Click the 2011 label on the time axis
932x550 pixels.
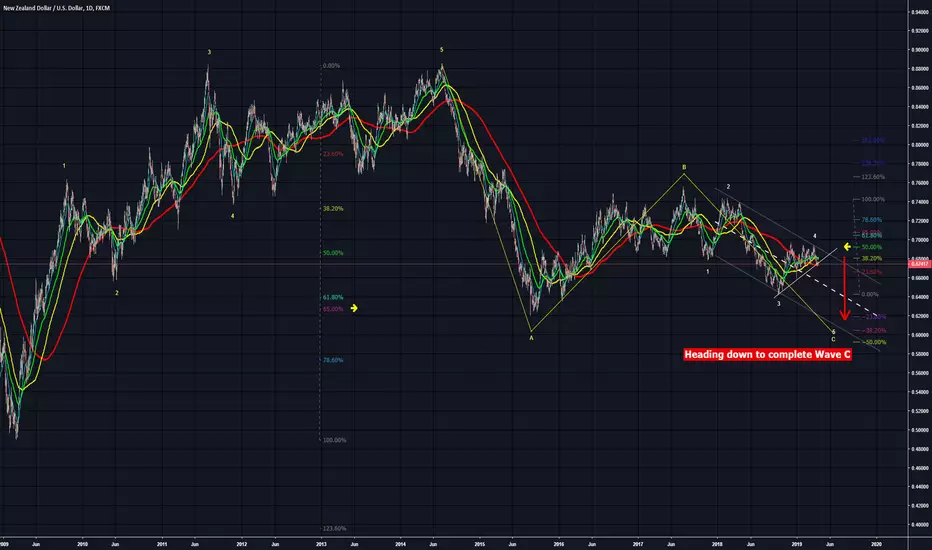pyautogui.click(x=162, y=544)
